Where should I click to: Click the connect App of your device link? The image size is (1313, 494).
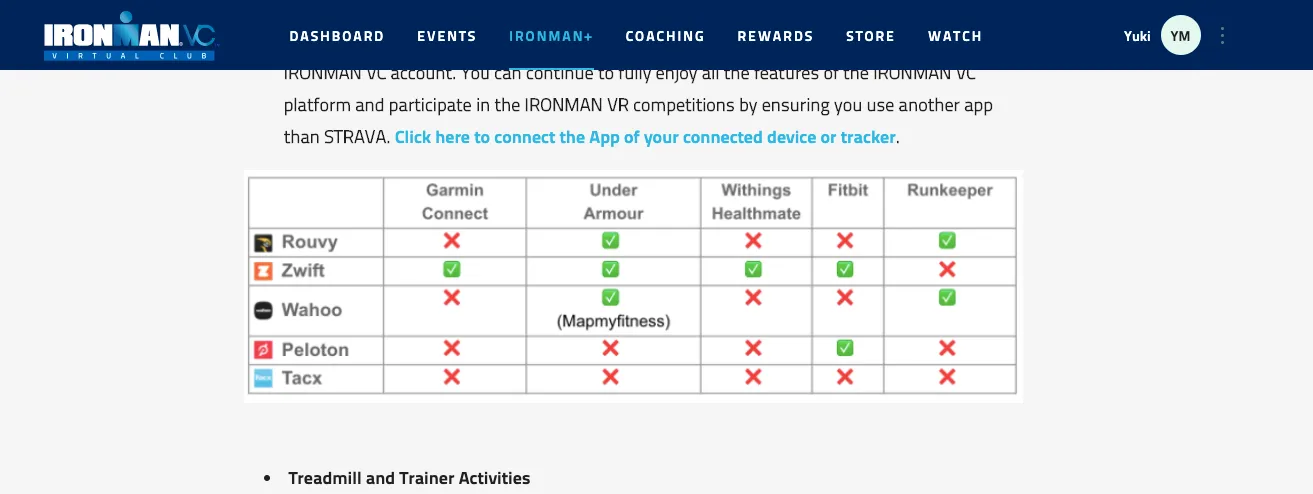pos(645,137)
